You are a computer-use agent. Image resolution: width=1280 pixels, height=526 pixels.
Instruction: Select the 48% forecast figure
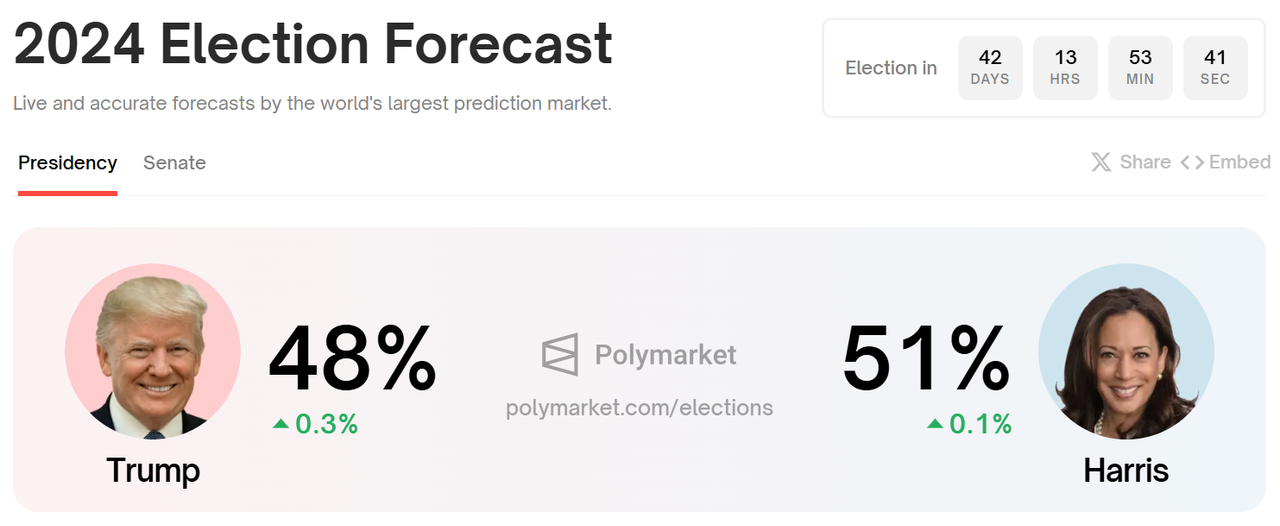(x=352, y=357)
